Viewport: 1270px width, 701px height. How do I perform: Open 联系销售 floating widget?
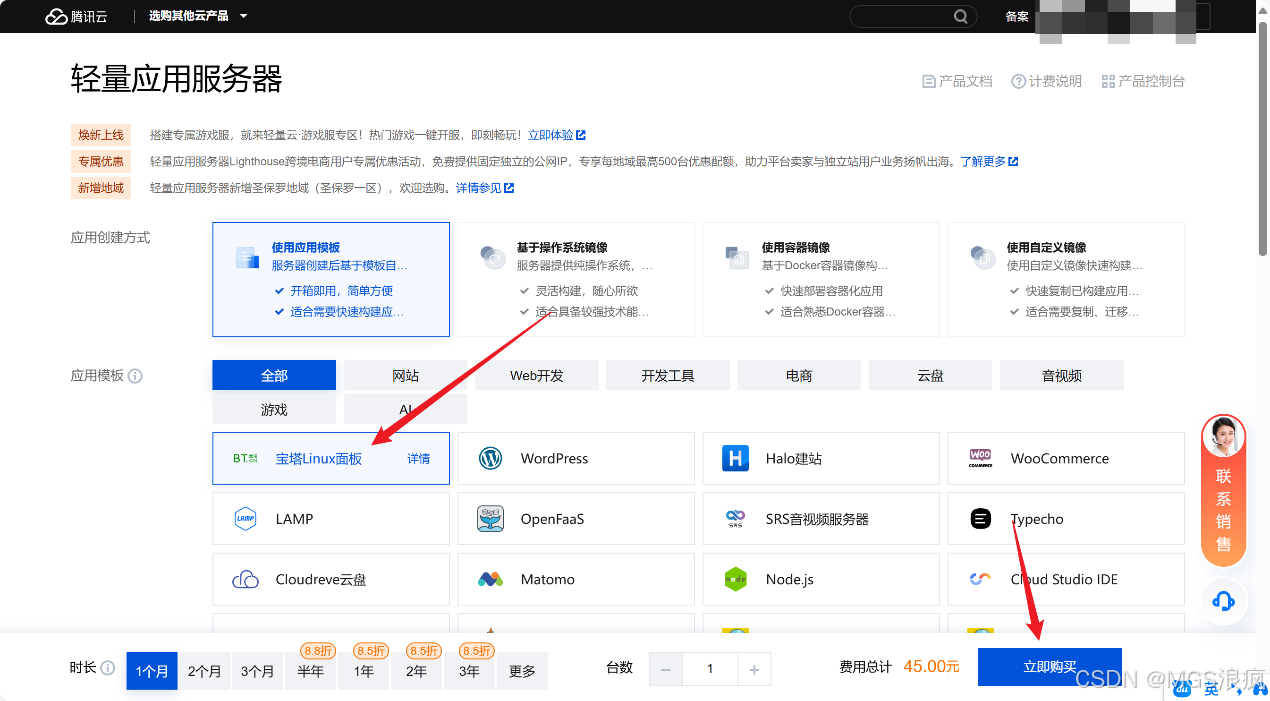[x=1223, y=490]
